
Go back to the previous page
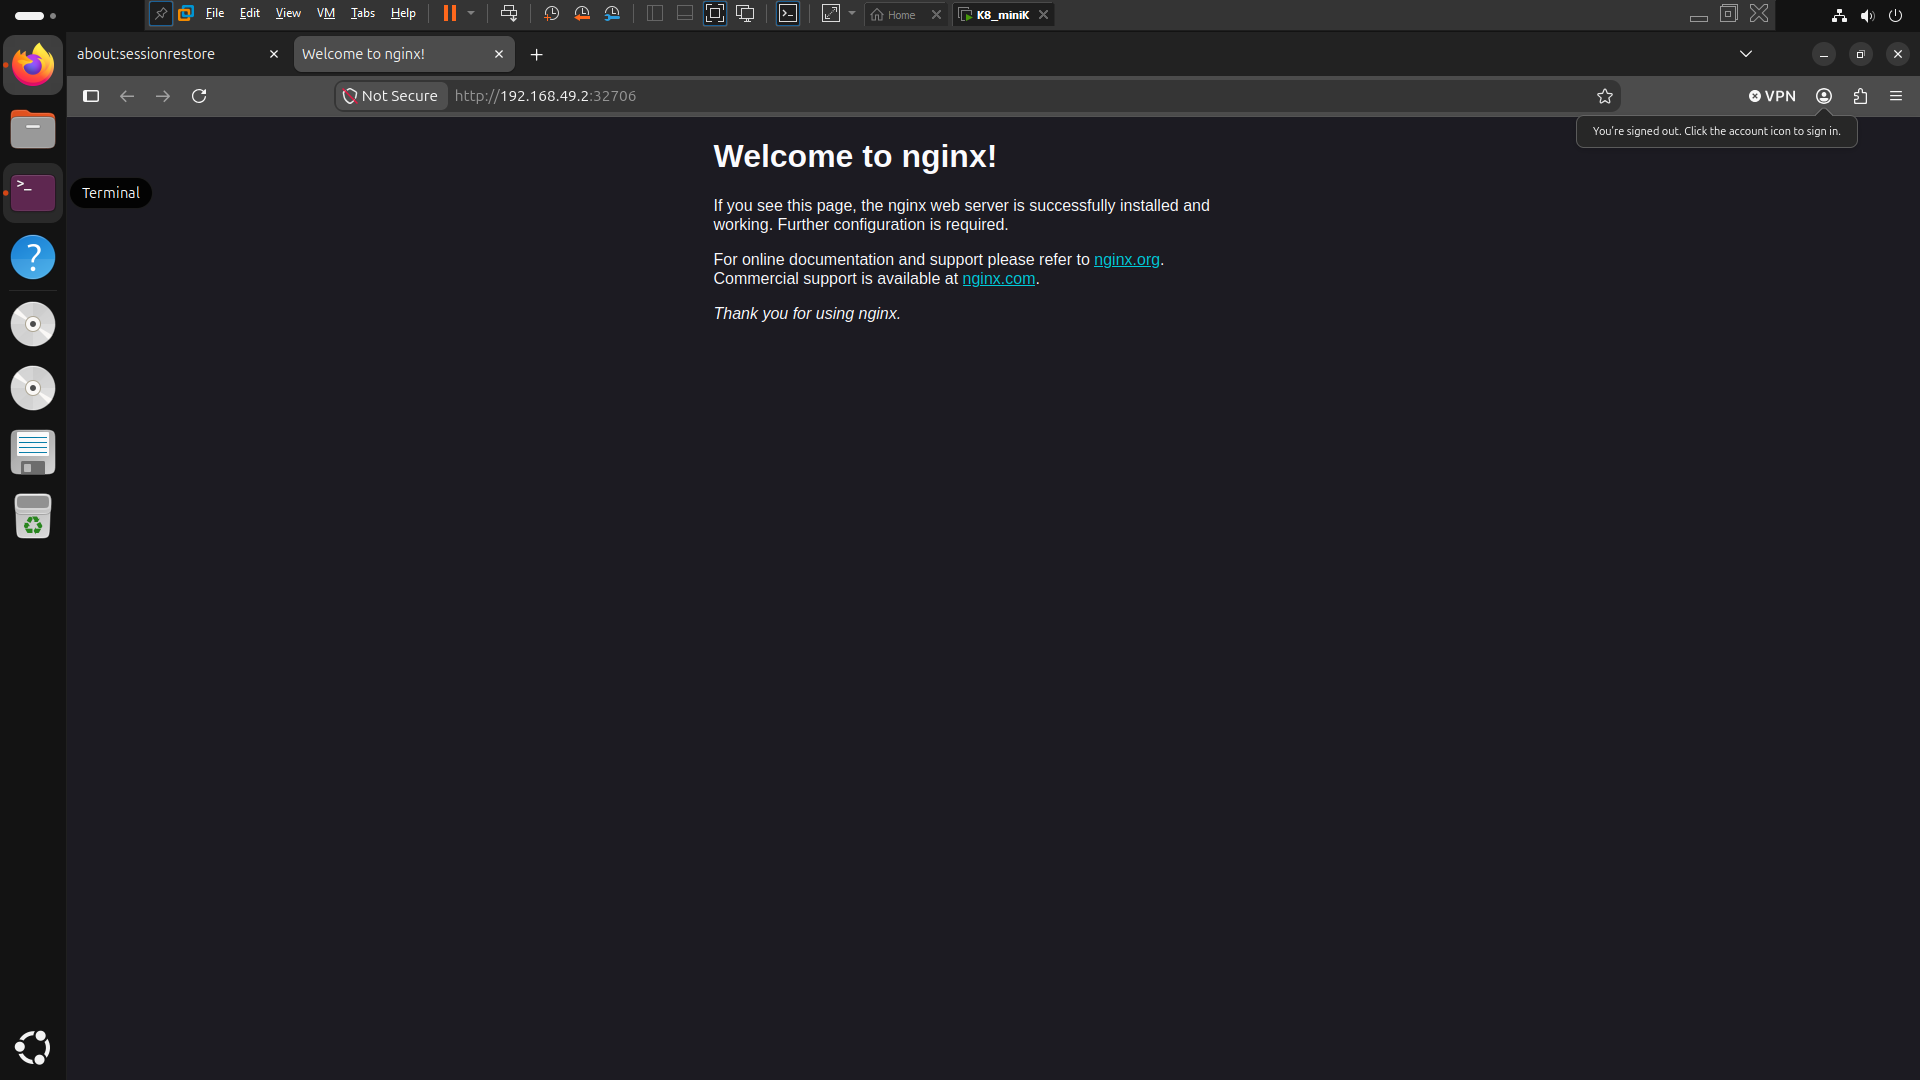(x=127, y=96)
